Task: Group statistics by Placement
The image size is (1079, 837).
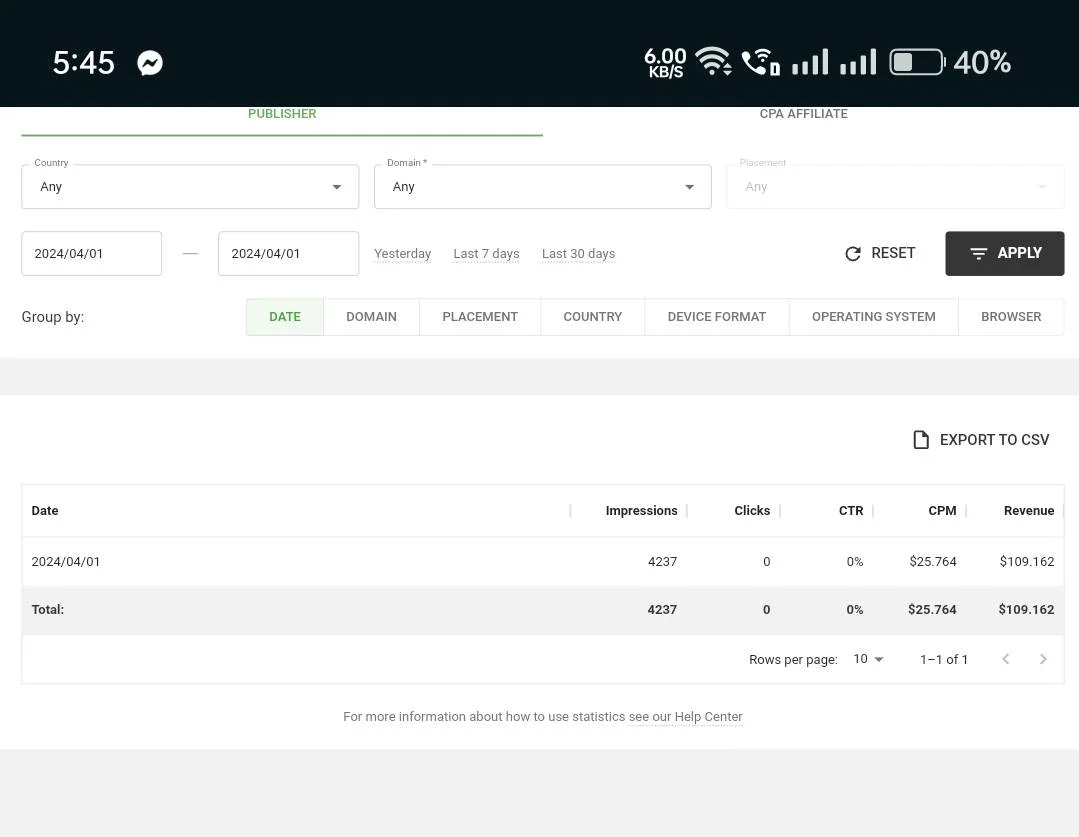Action: coord(480,317)
